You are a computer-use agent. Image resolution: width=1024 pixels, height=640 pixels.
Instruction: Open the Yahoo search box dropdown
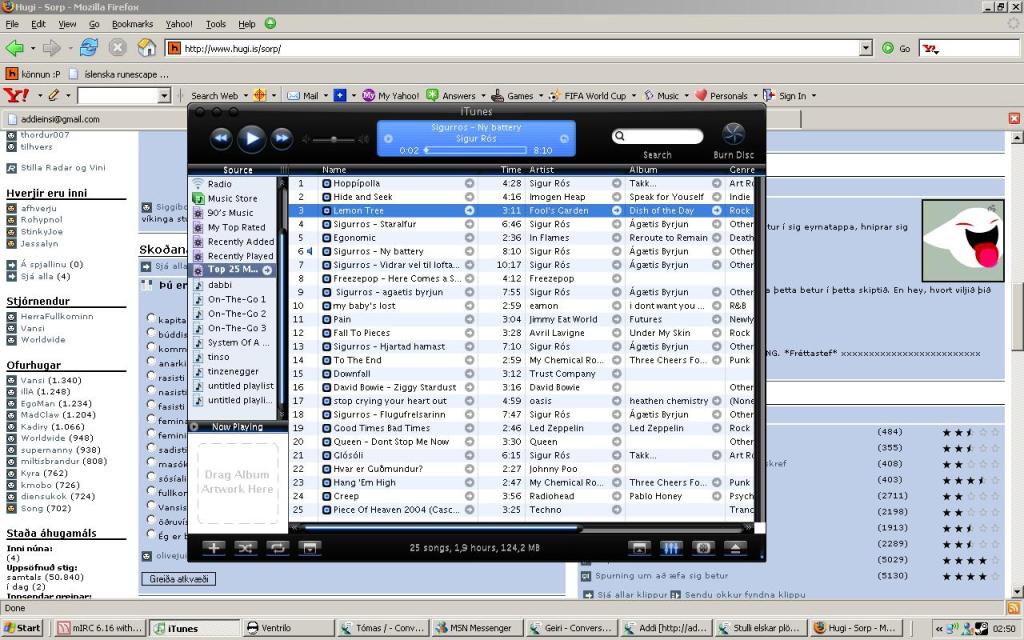164,96
